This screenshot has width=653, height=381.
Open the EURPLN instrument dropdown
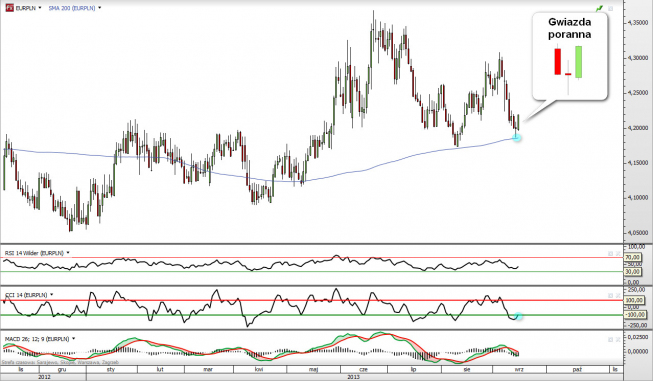pyautogui.click(x=40, y=8)
